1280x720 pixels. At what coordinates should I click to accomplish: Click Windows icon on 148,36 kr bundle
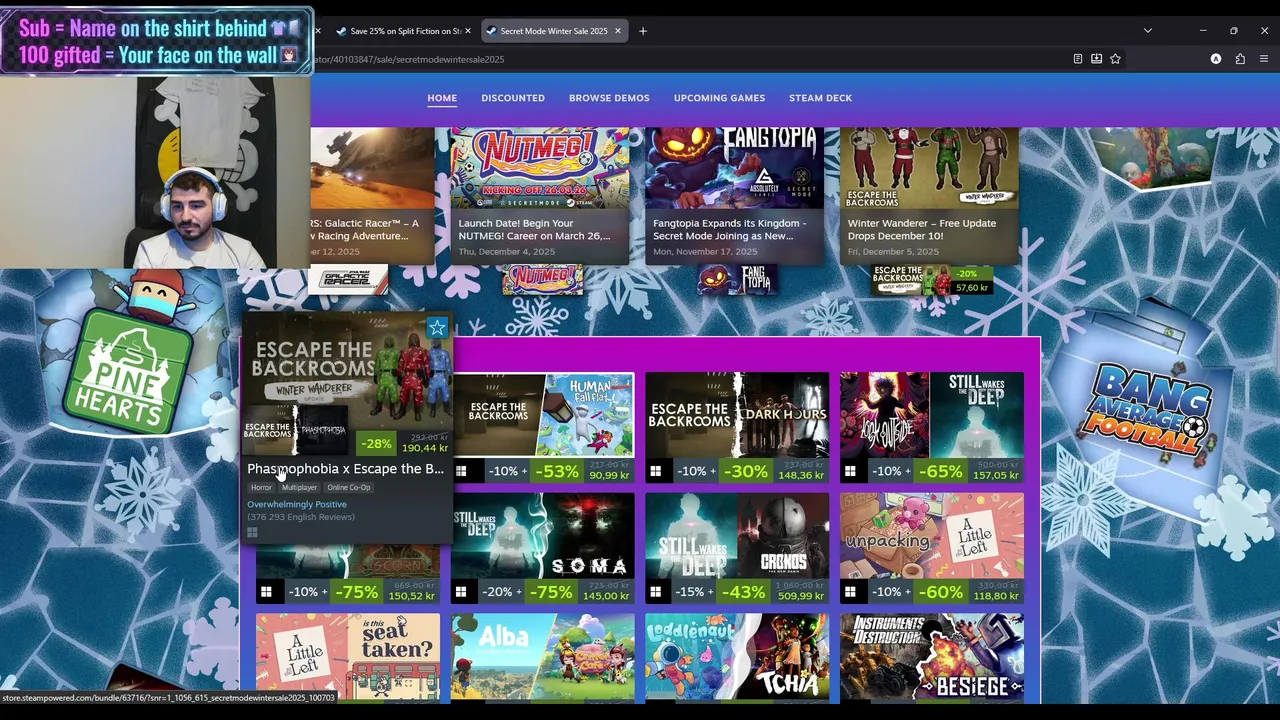(x=656, y=471)
